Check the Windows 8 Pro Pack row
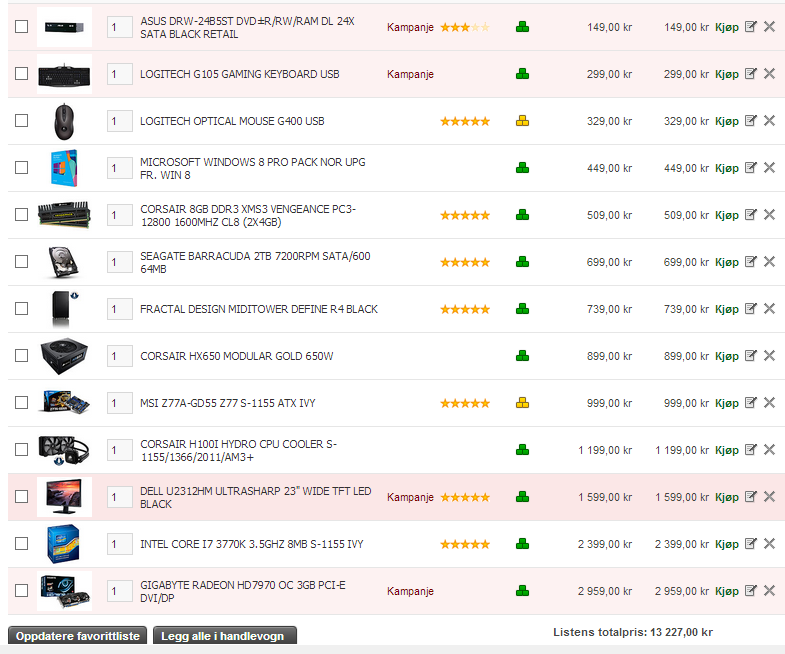Viewport: 785px width, 654px height. click(x=22, y=167)
